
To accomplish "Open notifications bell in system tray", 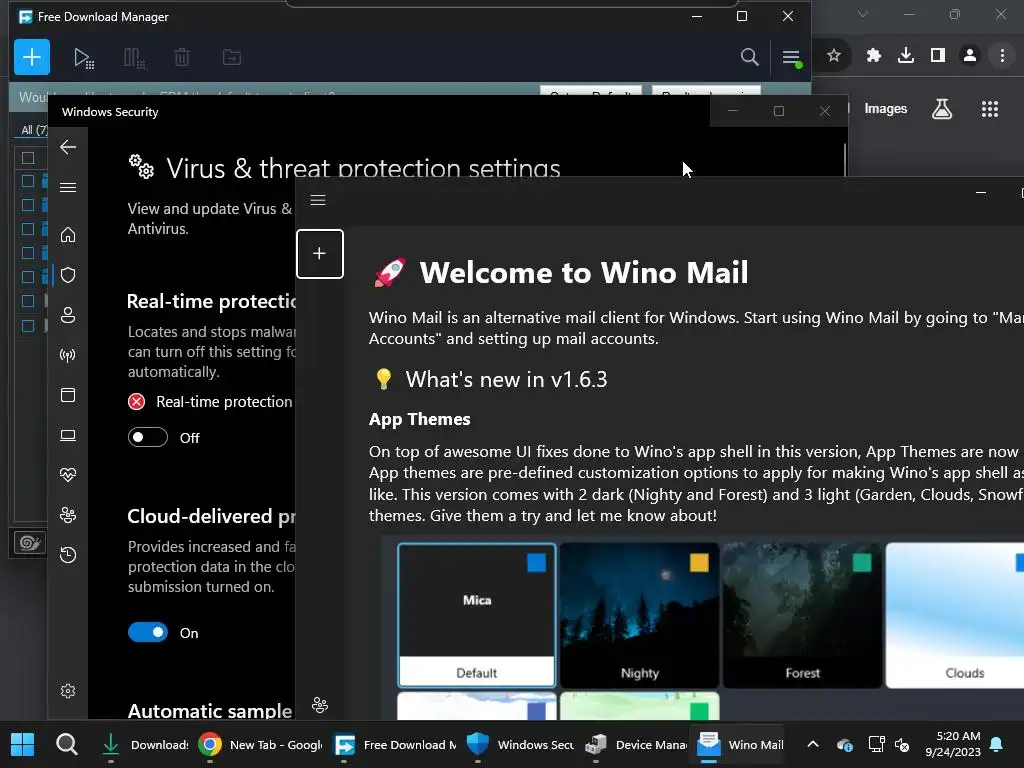I will 997,744.
